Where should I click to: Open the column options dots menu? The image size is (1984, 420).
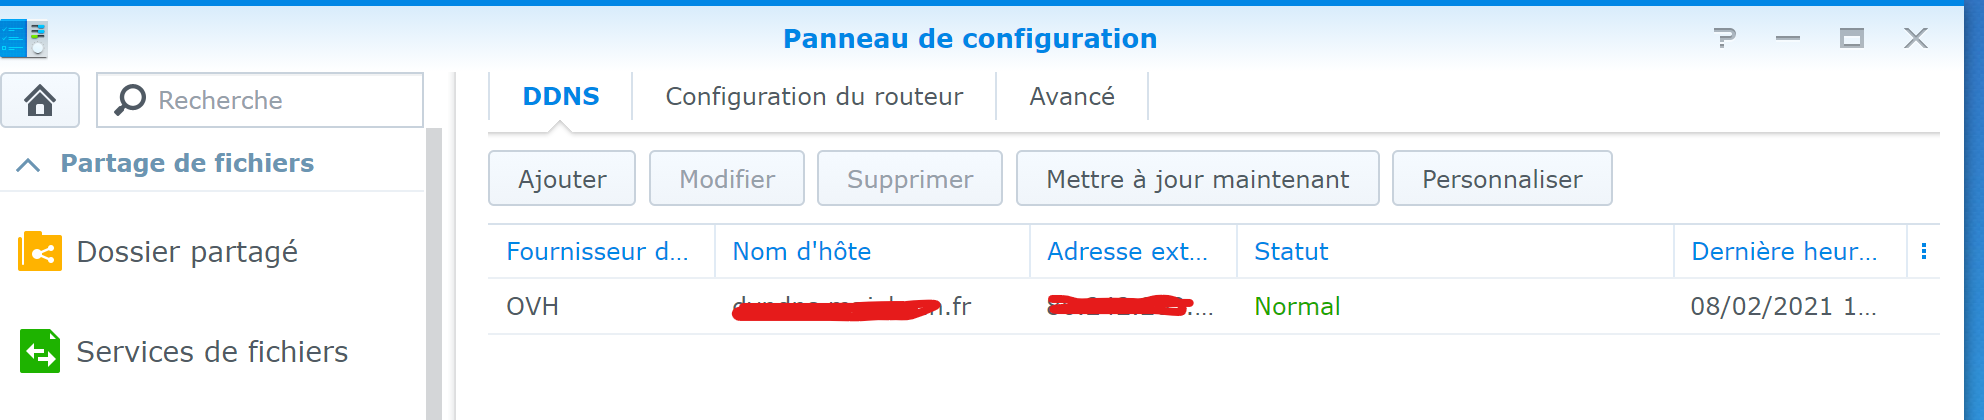(x=1924, y=251)
